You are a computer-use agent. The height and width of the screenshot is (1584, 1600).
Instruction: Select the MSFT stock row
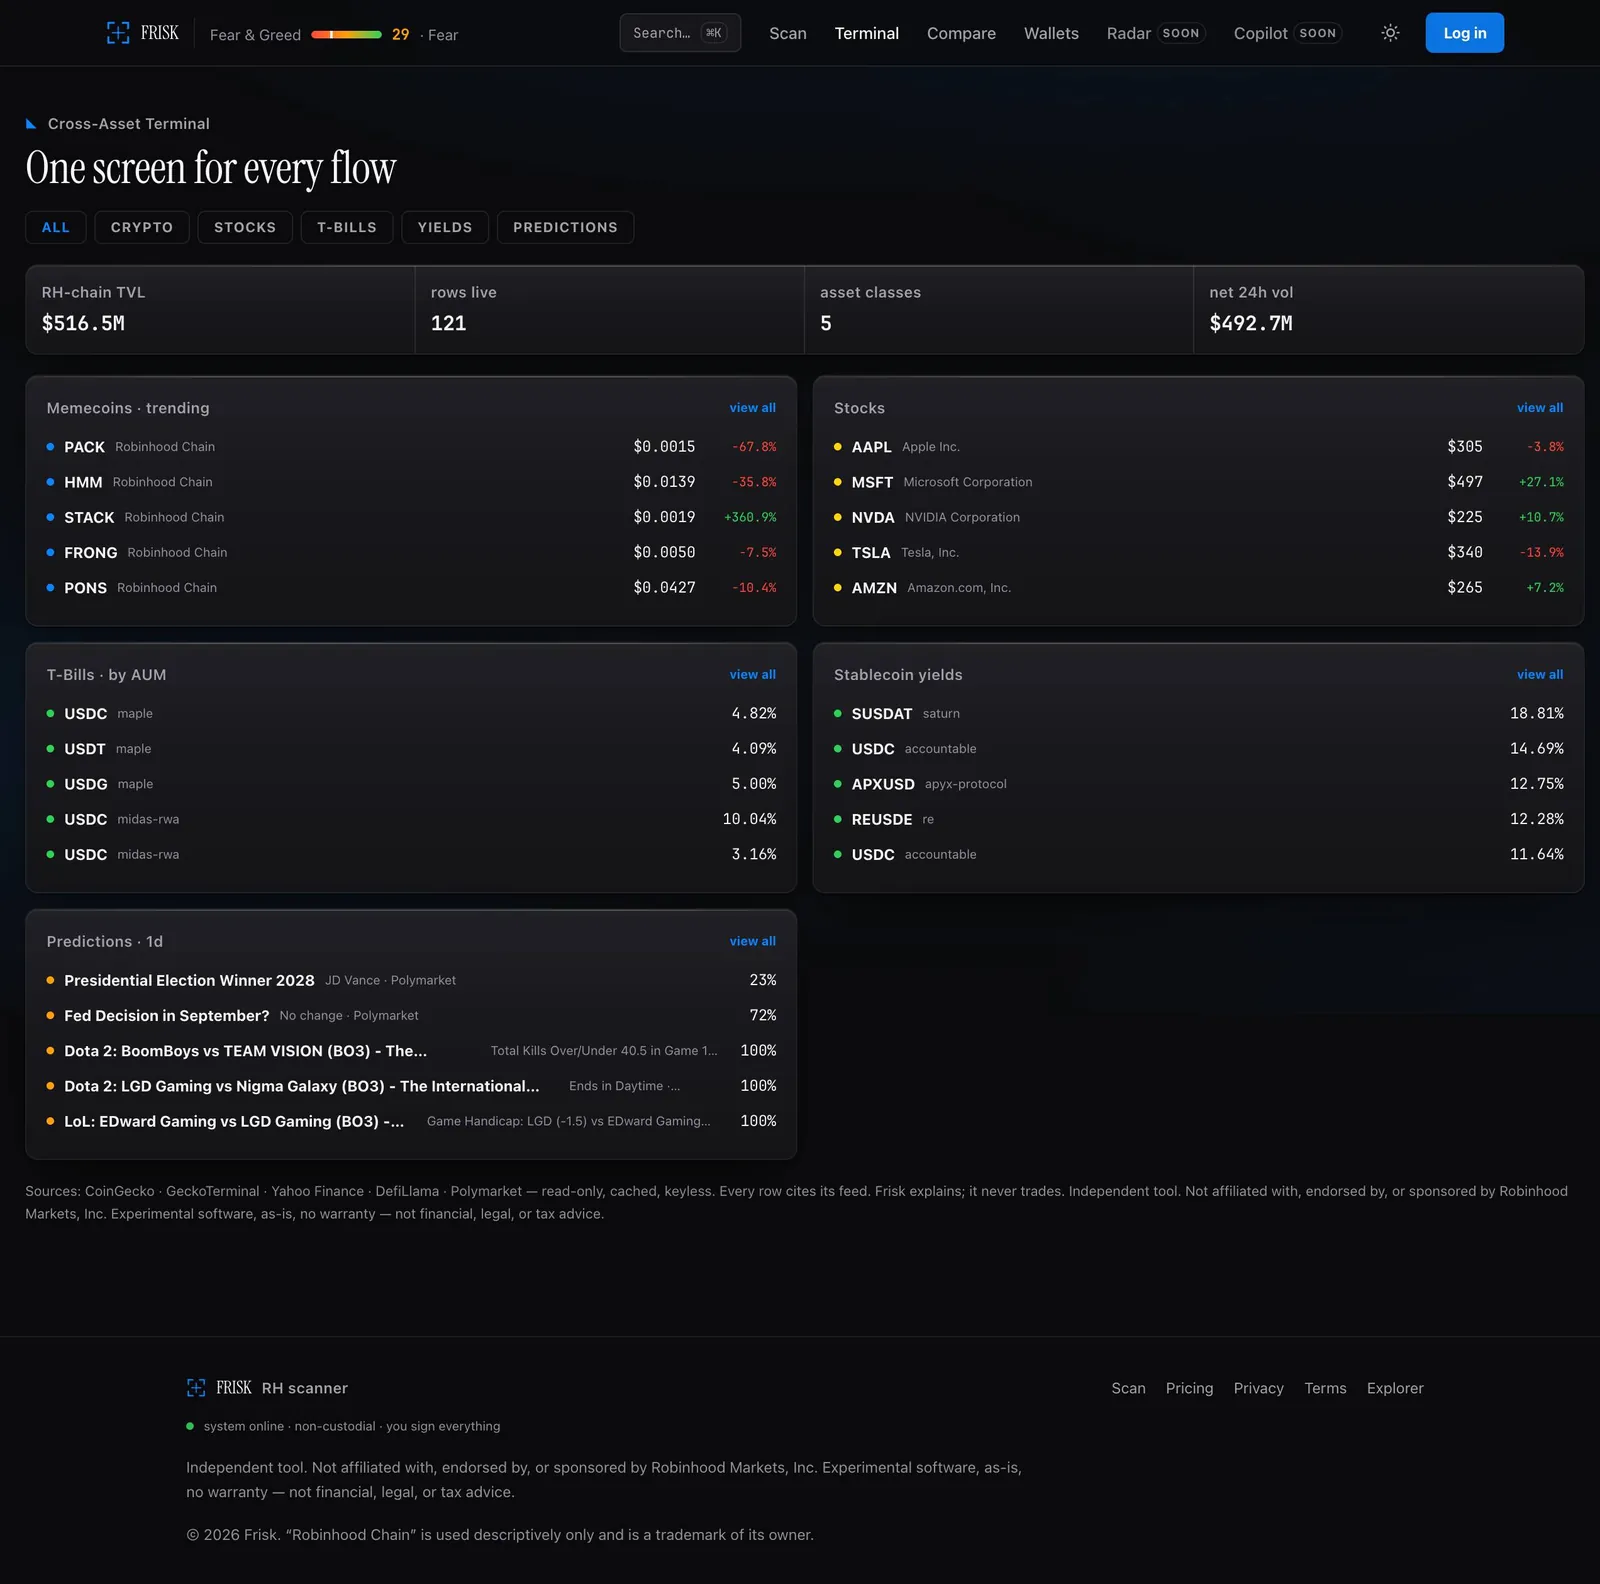pyautogui.click(x=1198, y=482)
